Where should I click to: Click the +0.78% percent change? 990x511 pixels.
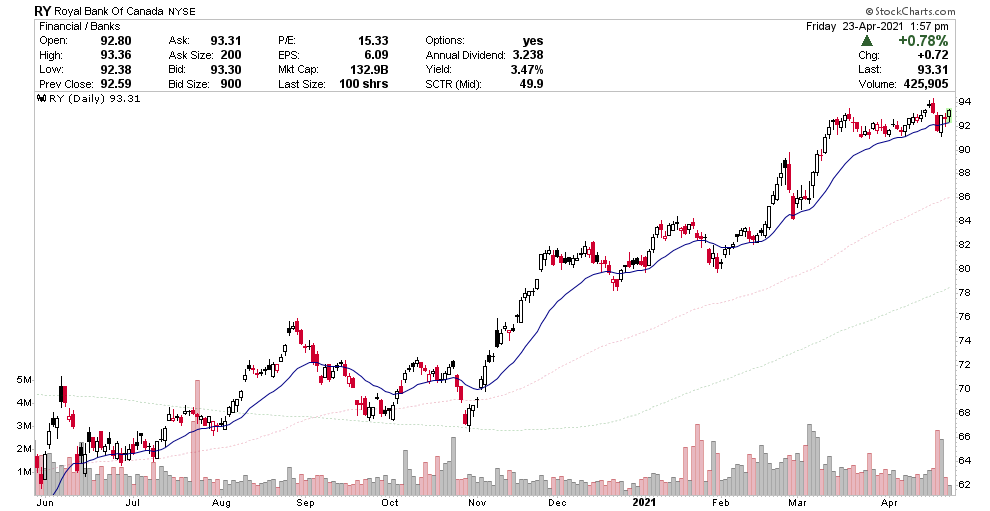(x=924, y=41)
